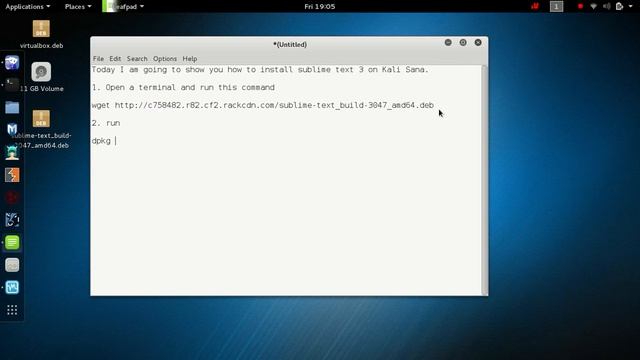Open the Applications menu
The image size is (640, 360).
pyautogui.click(x=28, y=7)
